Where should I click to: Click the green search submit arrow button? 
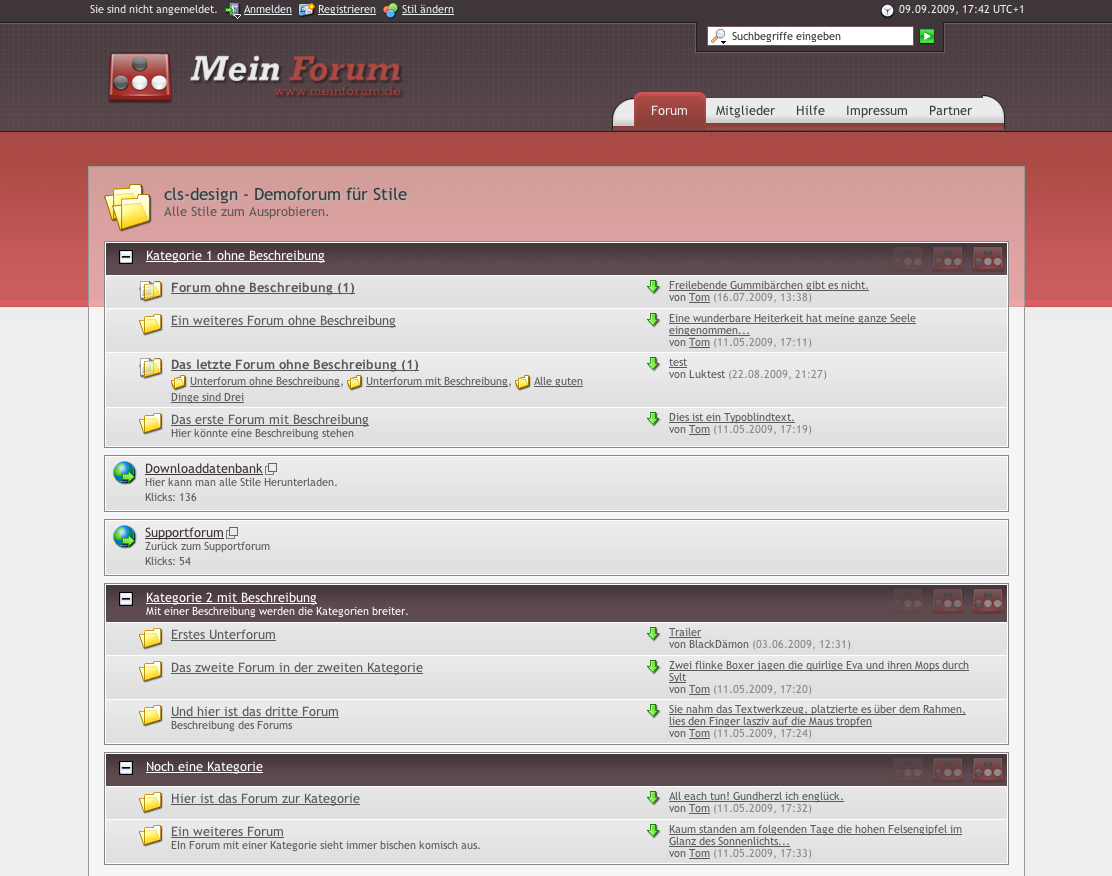click(x=927, y=37)
